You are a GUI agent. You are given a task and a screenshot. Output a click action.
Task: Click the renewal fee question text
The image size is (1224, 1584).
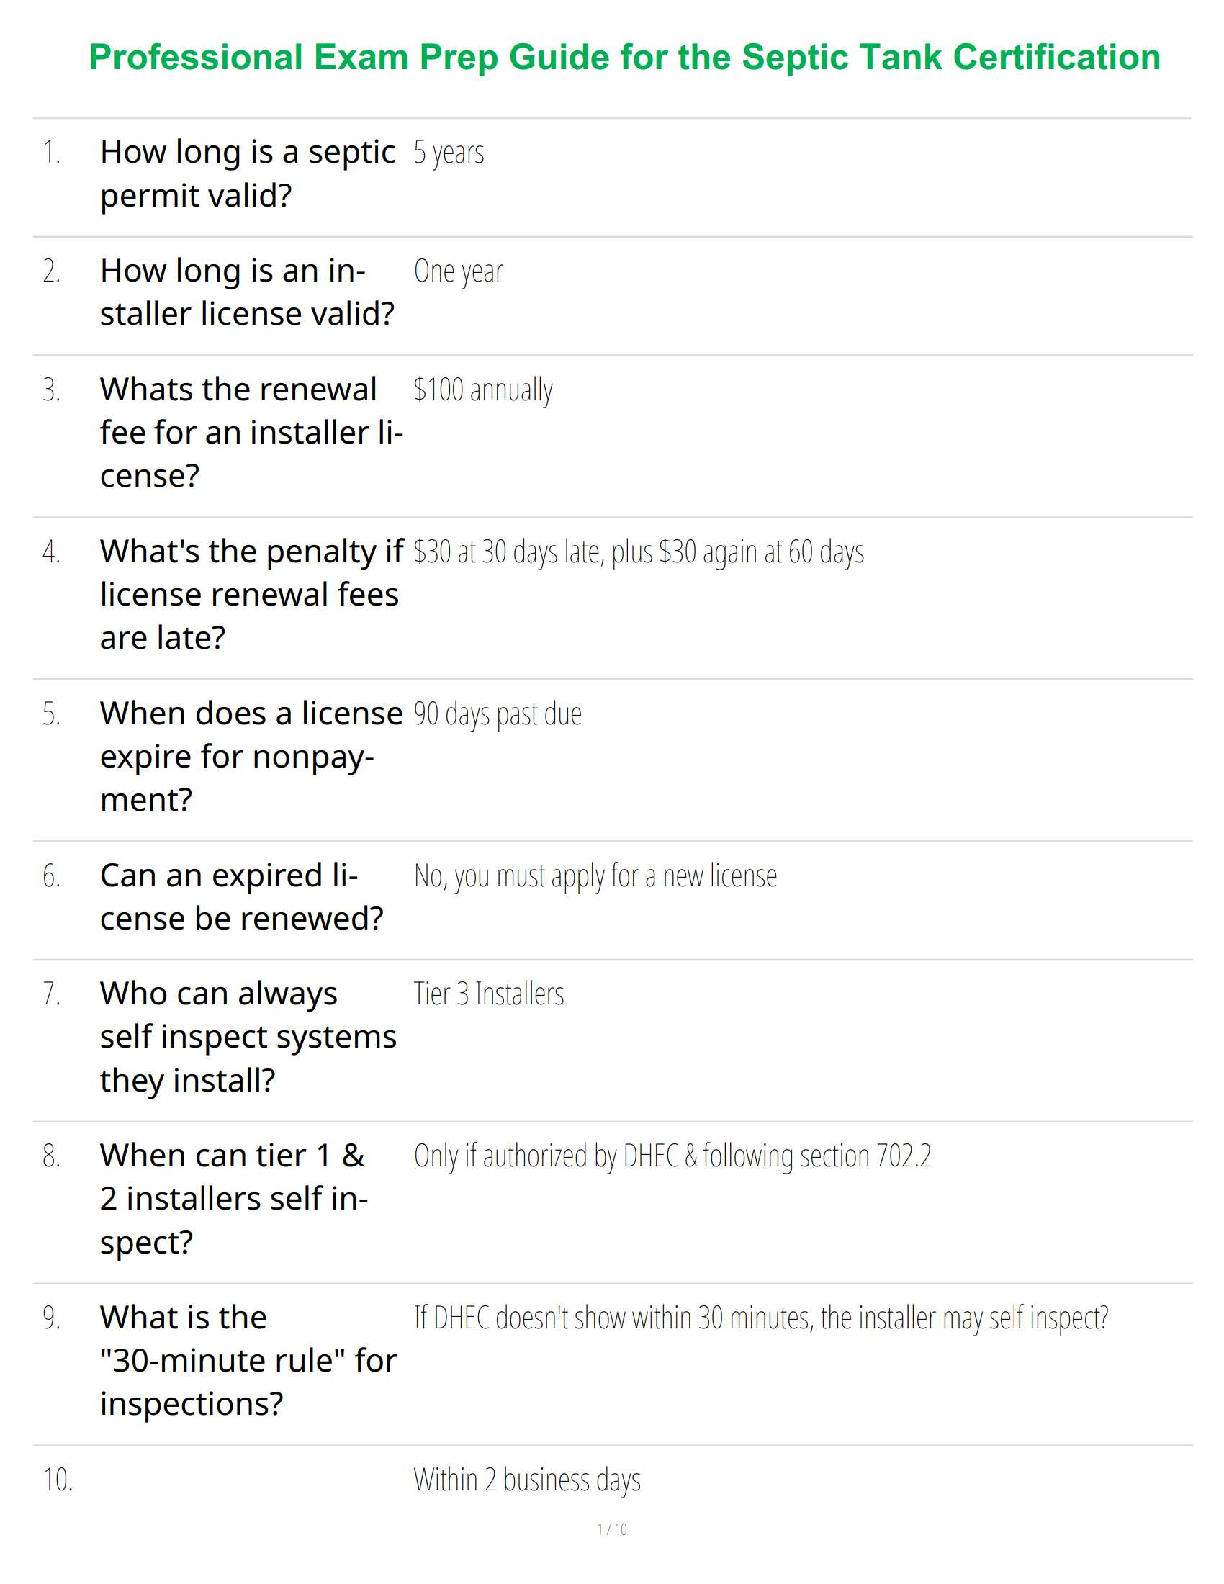(250, 432)
